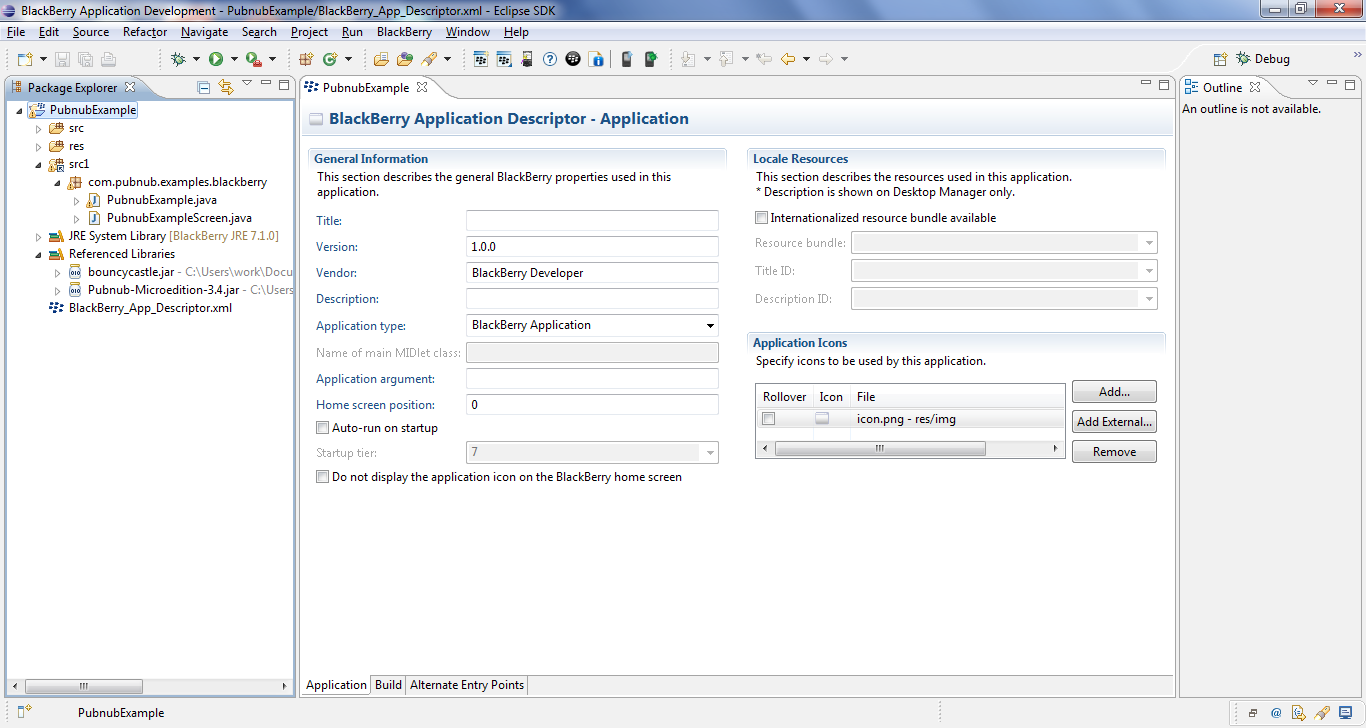The width and height of the screenshot is (1366, 728).
Task: Click the Add External button for icons
Action: point(1113,421)
